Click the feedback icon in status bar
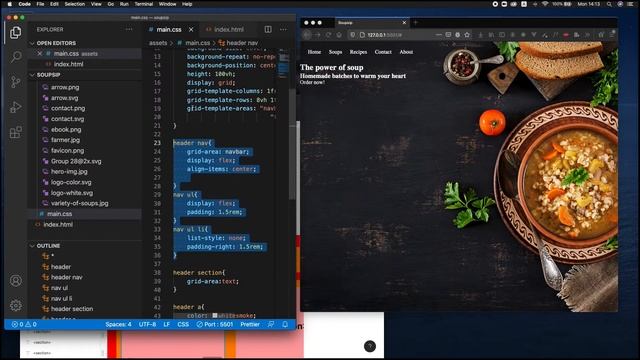Image resolution: width=640 pixels, height=360 pixels. tap(271, 324)
